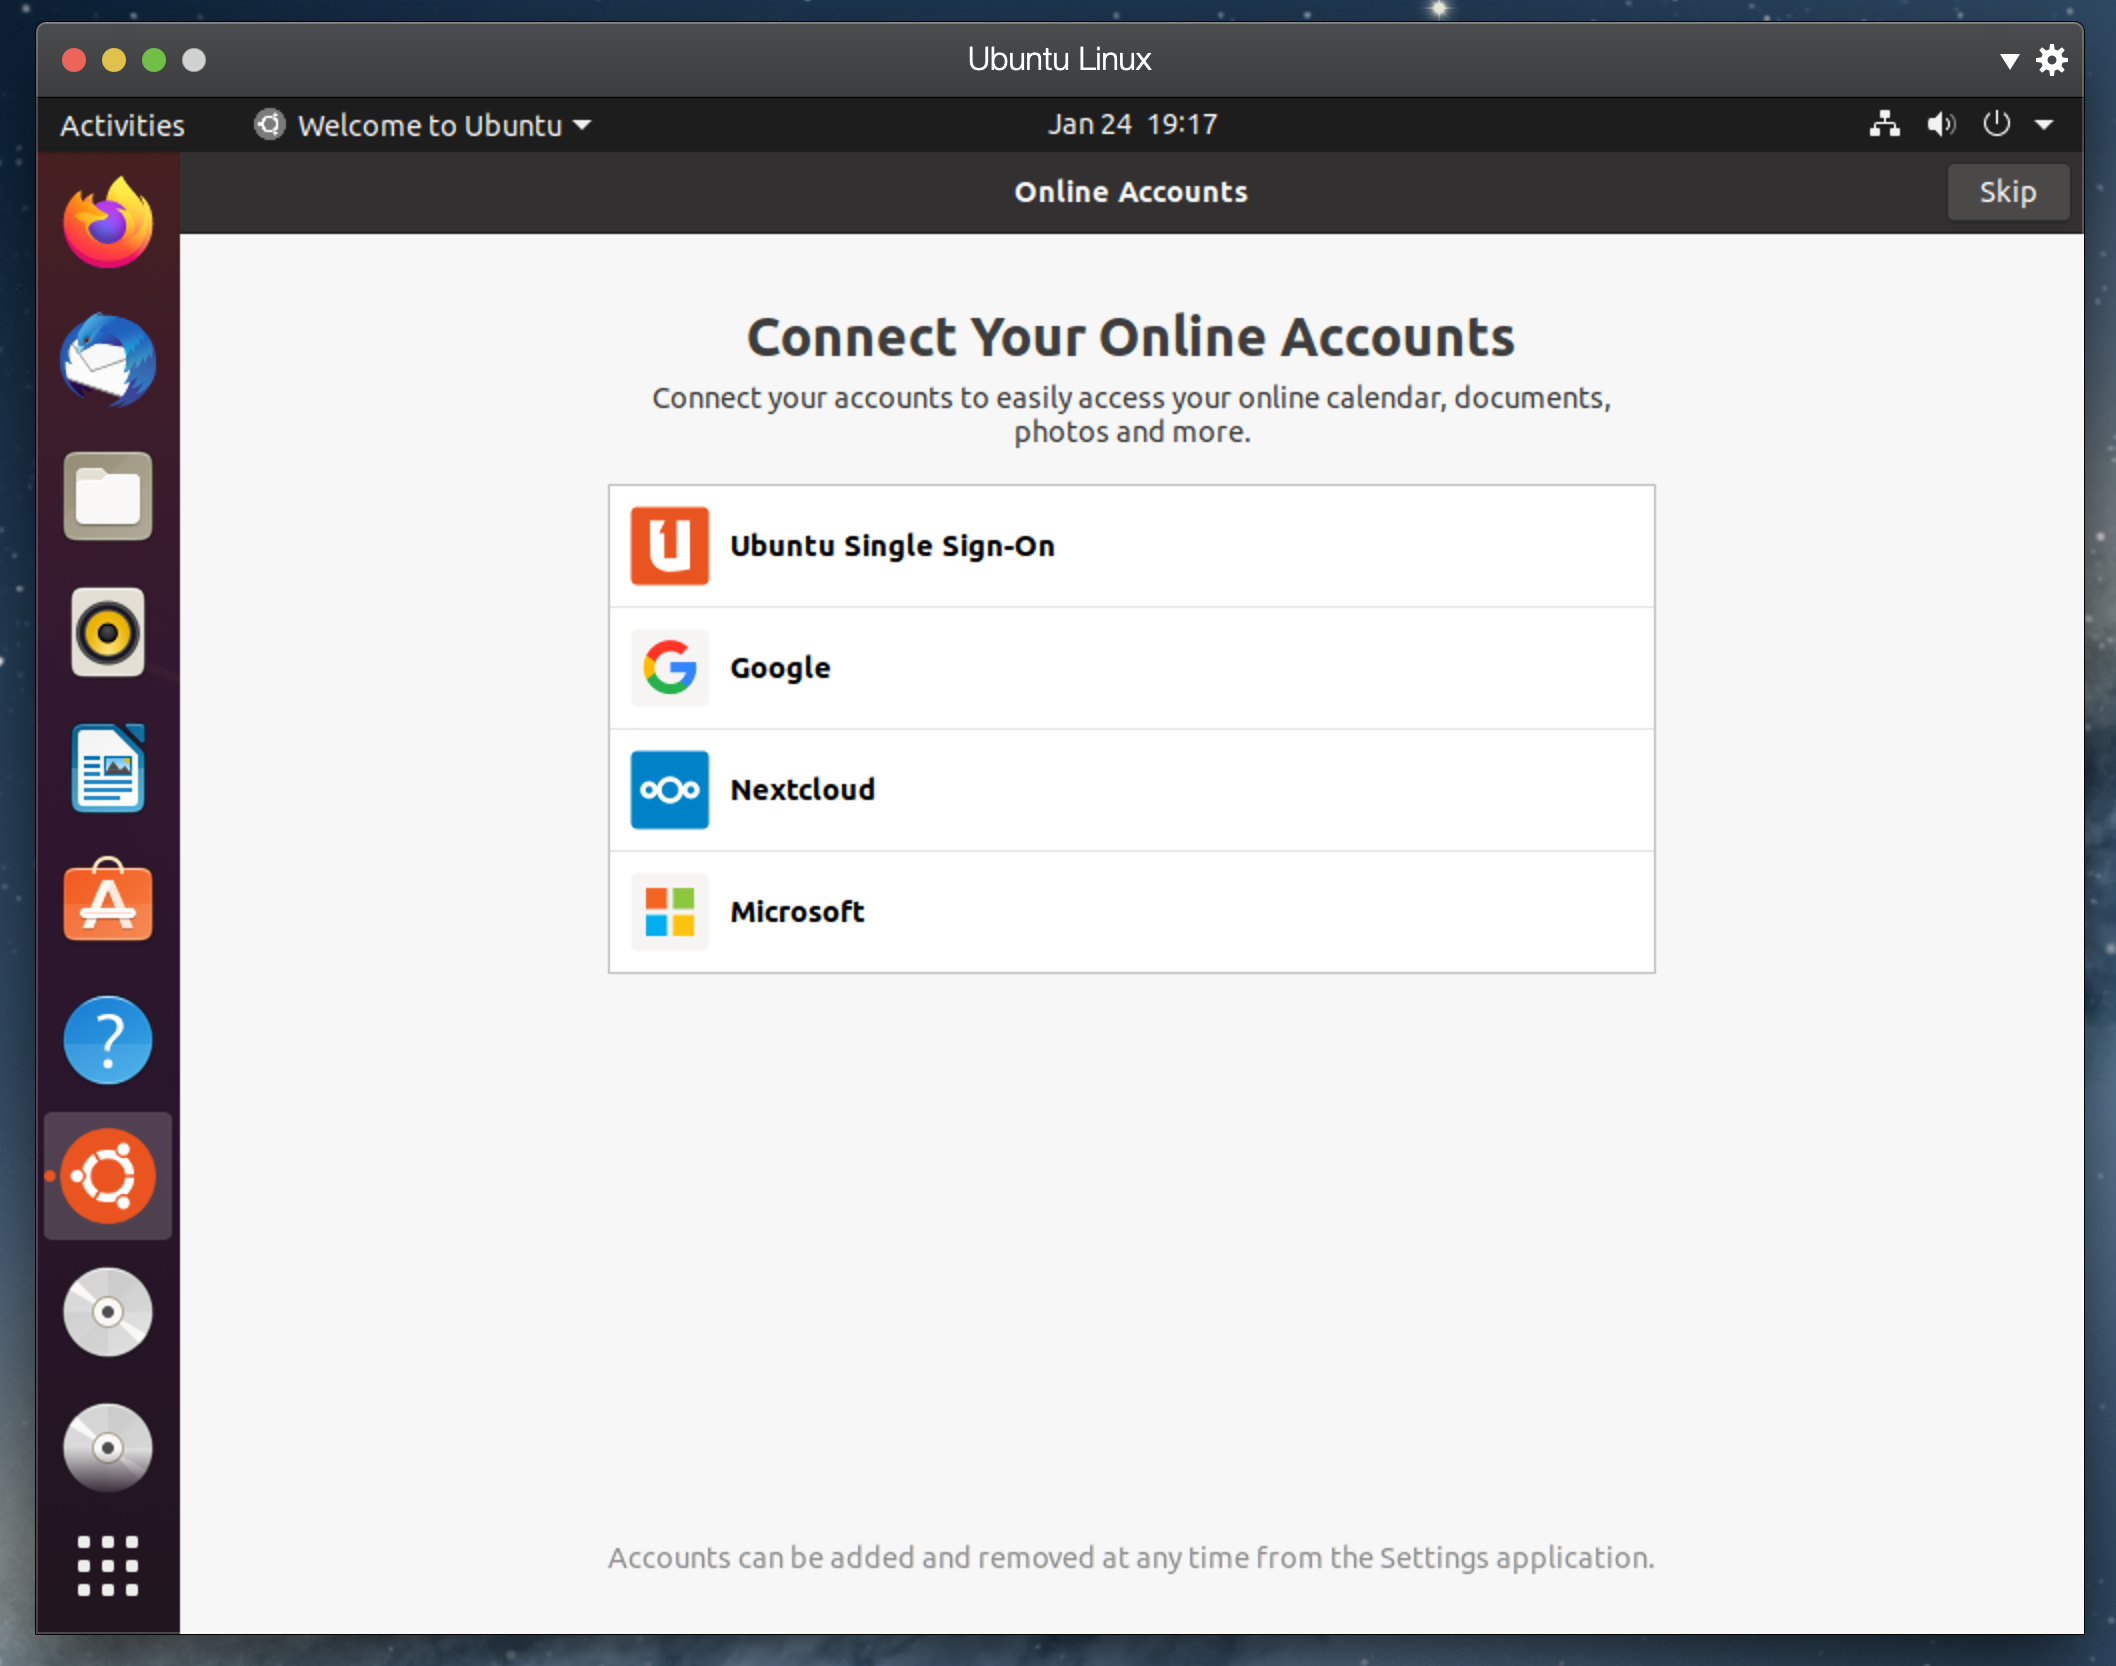Viewport: 2116px width, 1666px height.
Task: Show Applications grid at dock bottom
Action: click(x=108, y=1565)
